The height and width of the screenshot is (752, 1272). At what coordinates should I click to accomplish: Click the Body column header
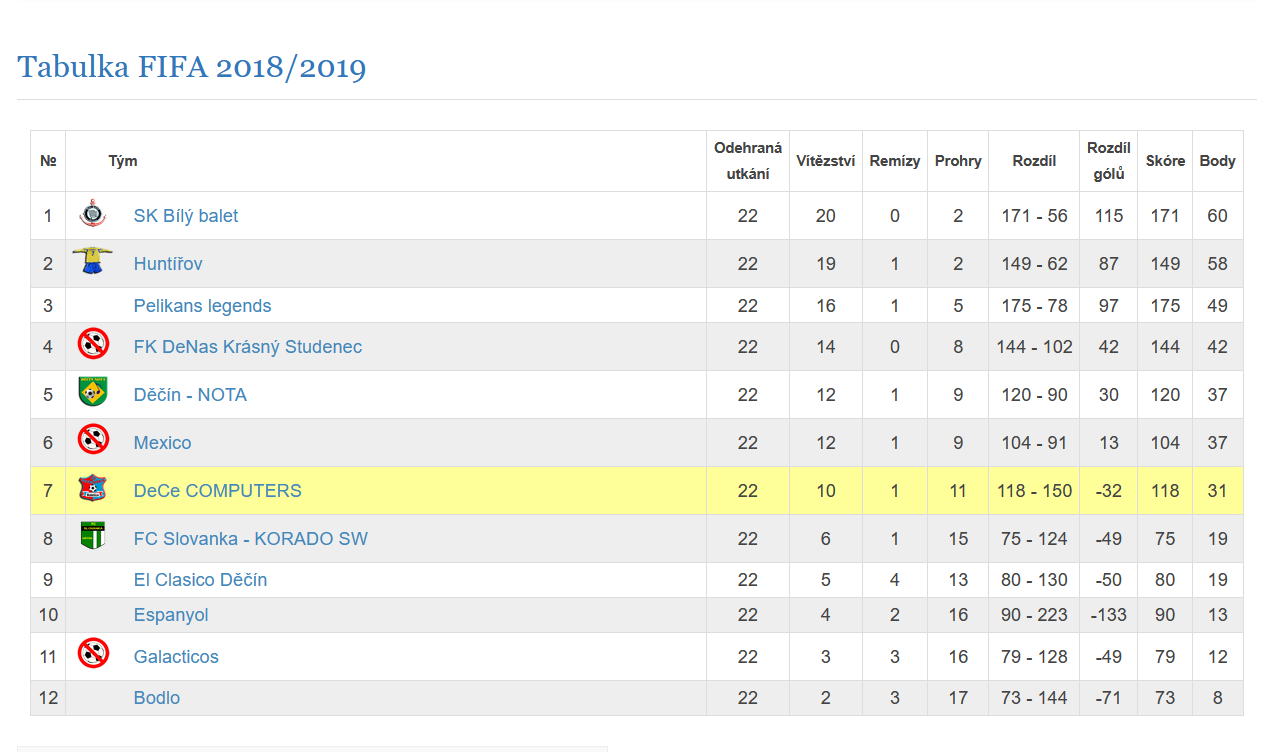(1217, 161)
